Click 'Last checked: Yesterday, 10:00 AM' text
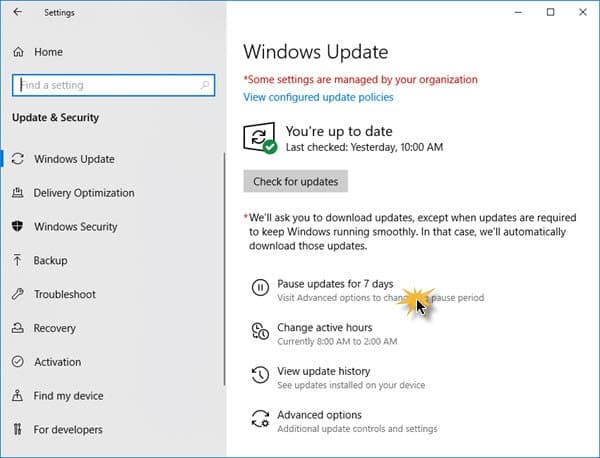Viewport: 600px width, 458px height. pyautogui.click(x=364, y=147)
